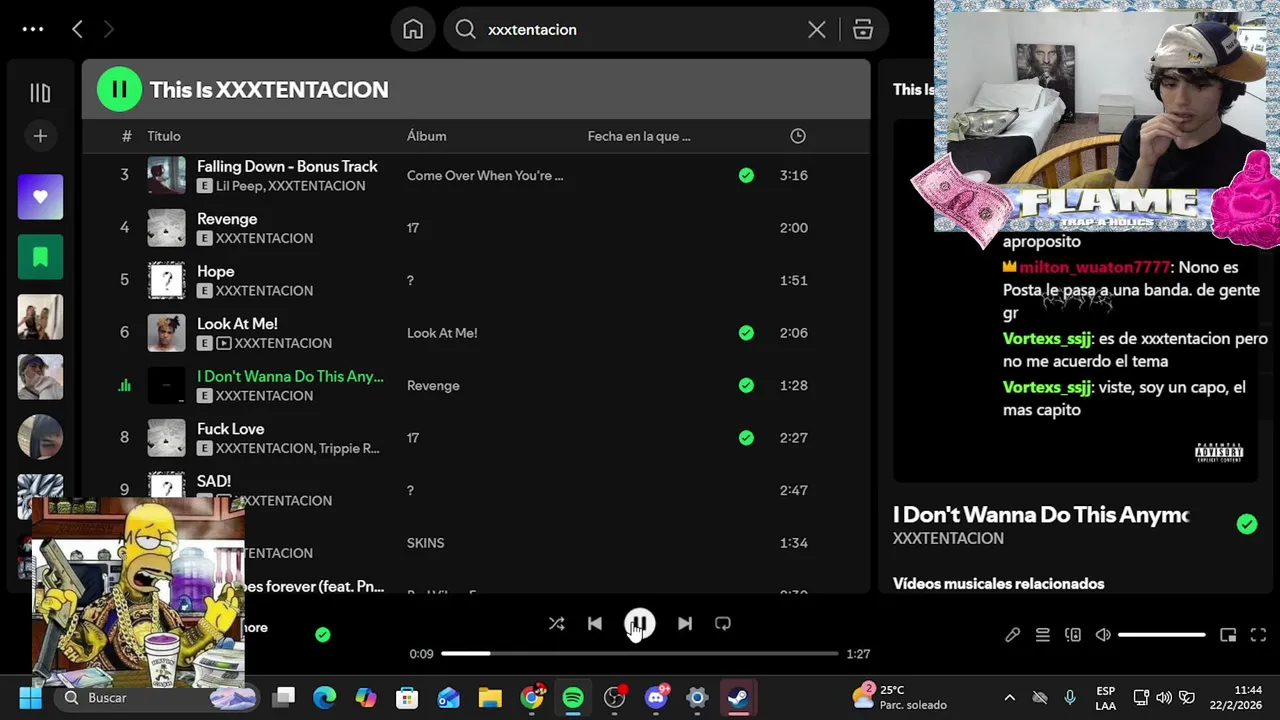Select the Revenge song title
1280x720 pixels.
click(227, 219)
